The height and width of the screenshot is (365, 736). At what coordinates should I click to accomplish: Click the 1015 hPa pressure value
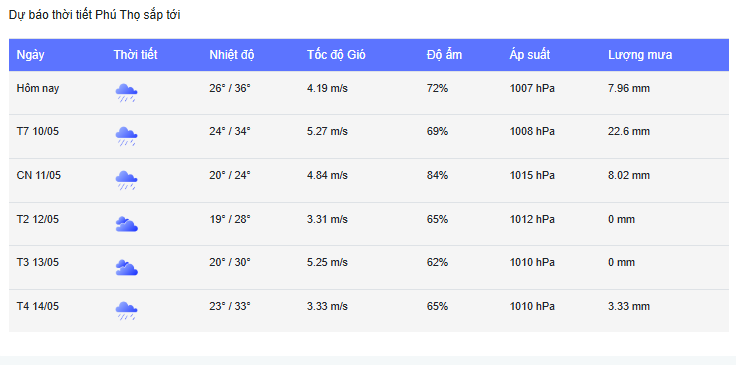(x=532, y=175)
